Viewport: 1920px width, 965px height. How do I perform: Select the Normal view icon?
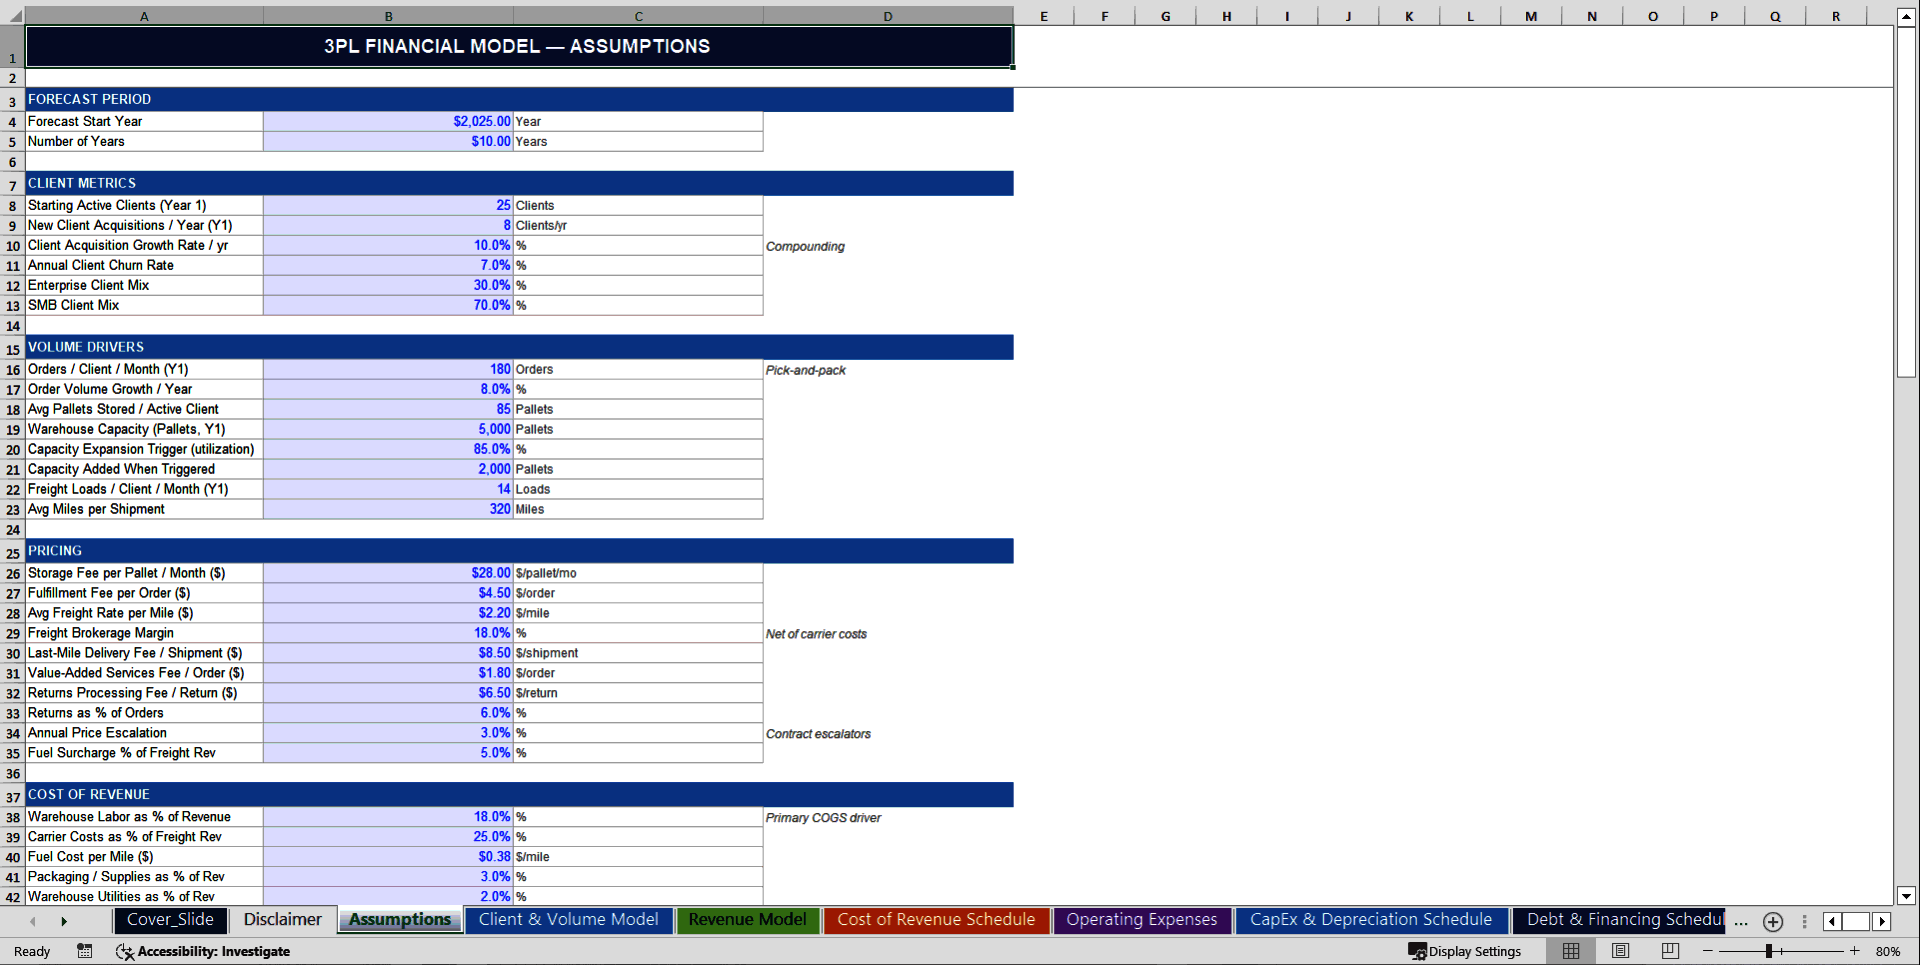(1571, 951)
